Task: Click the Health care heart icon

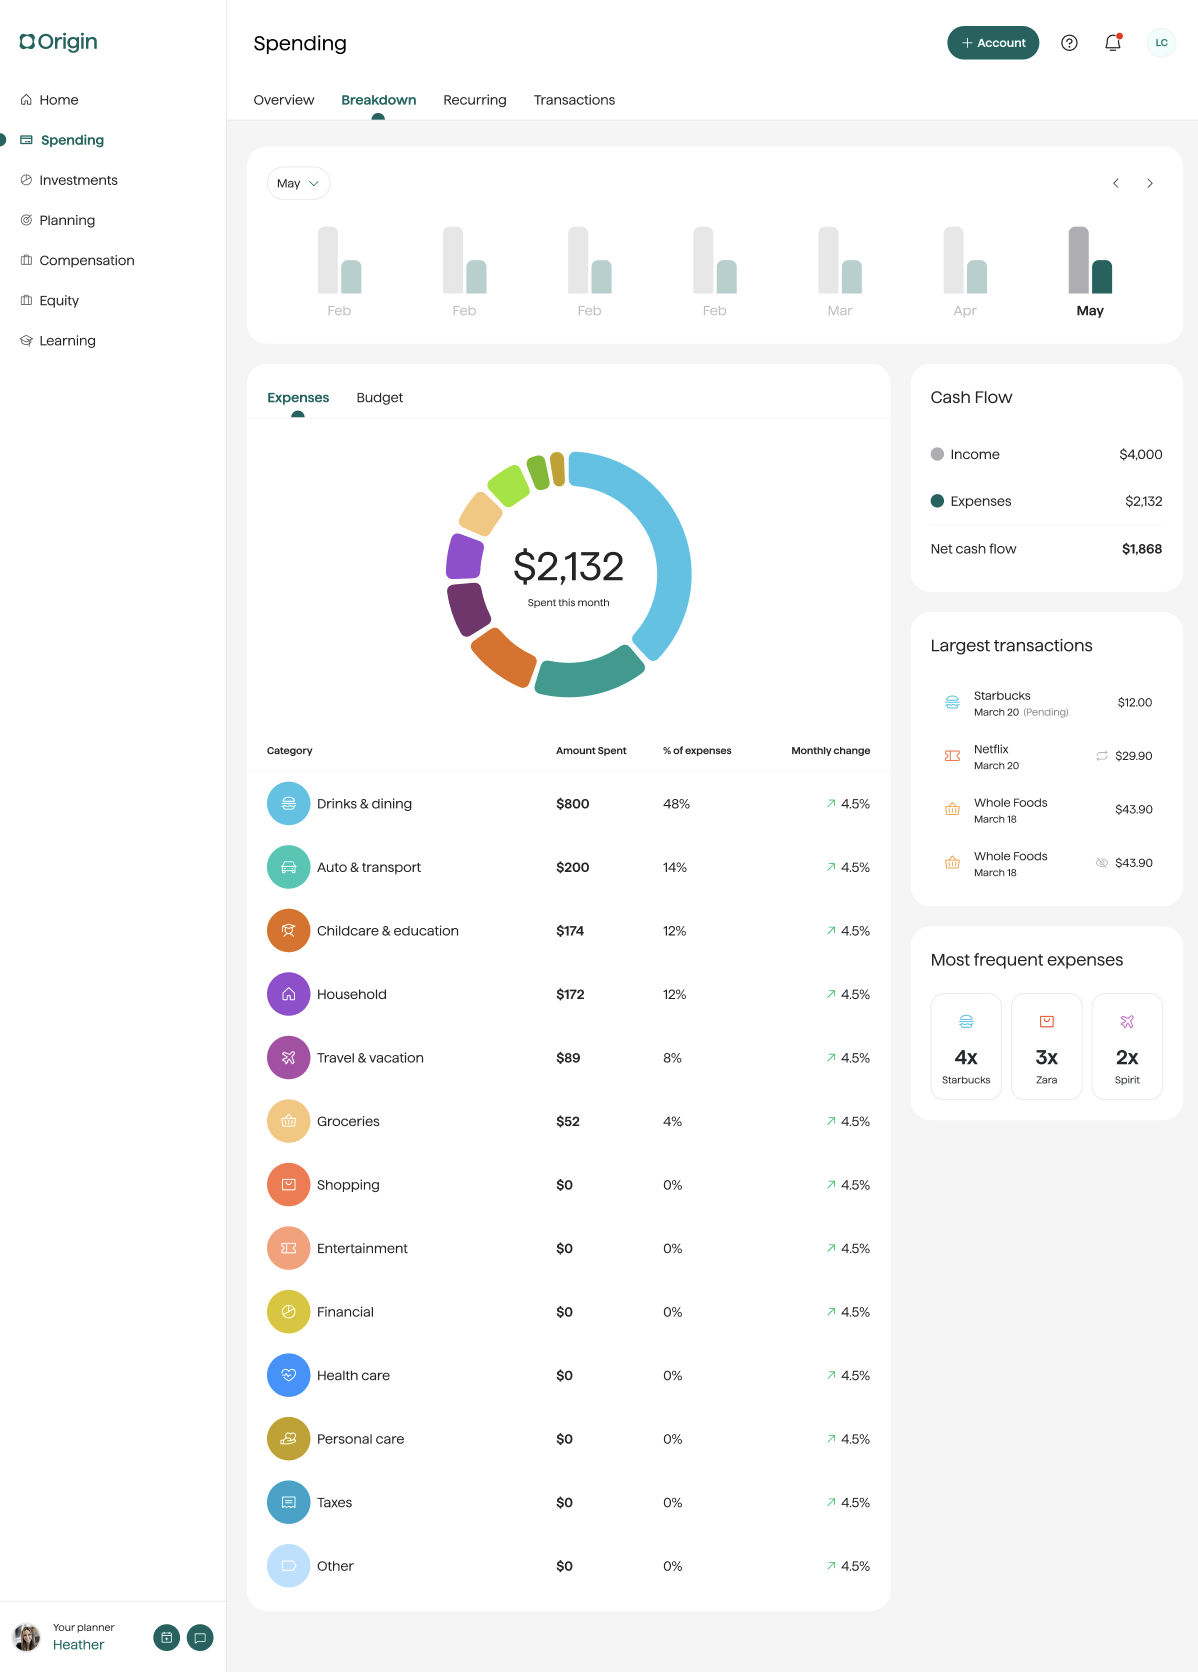Action: [288, 1375]
